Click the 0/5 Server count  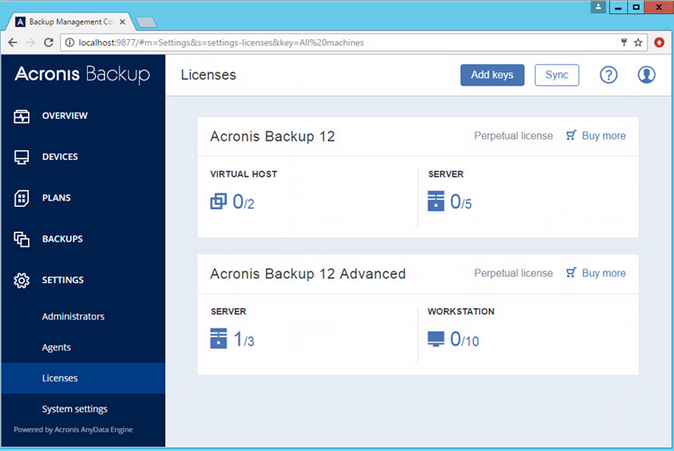[x=461, y=202]
